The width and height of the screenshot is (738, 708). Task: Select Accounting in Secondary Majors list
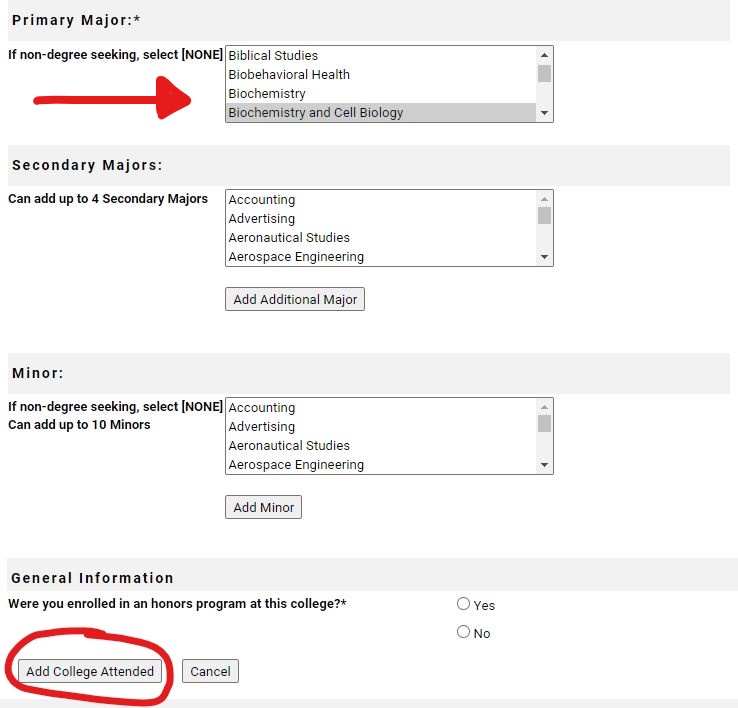coord(262,200)
